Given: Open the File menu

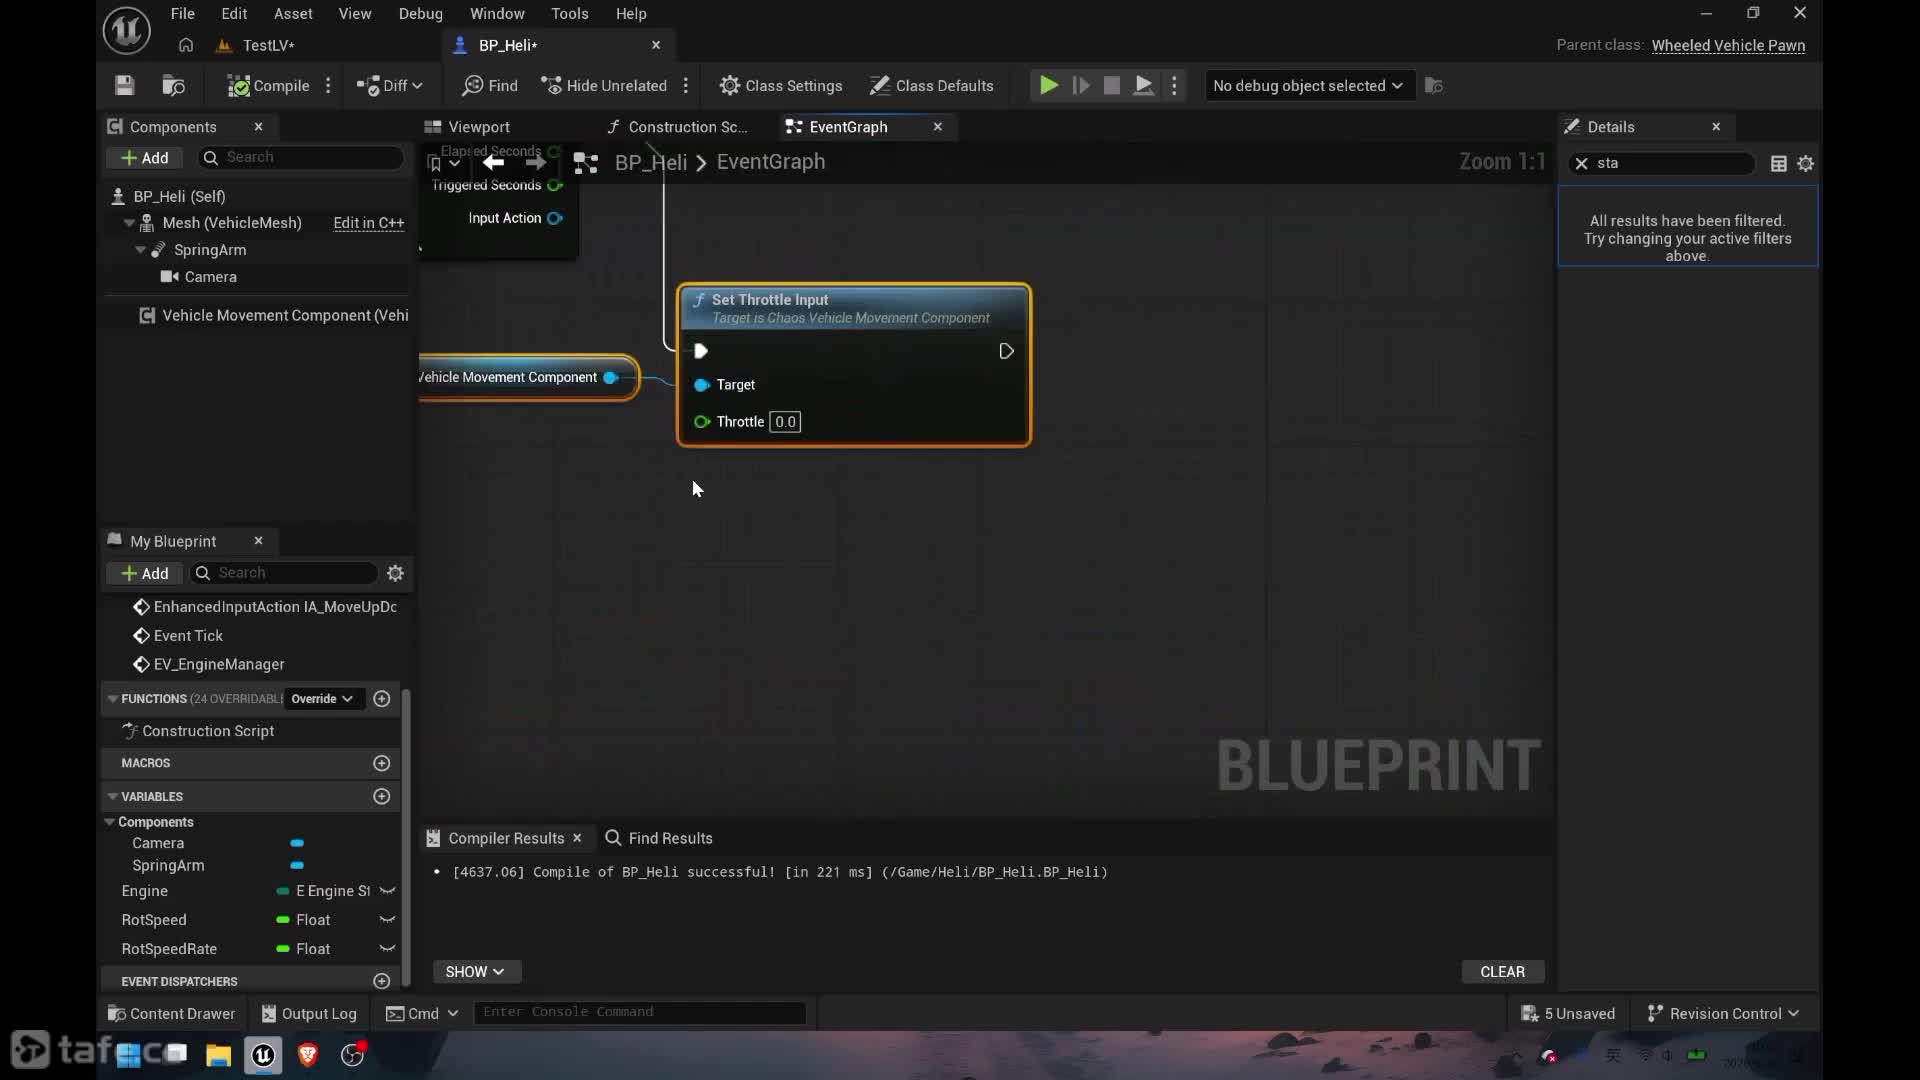Looking at the screenshot, I should (x=182, y=14).
